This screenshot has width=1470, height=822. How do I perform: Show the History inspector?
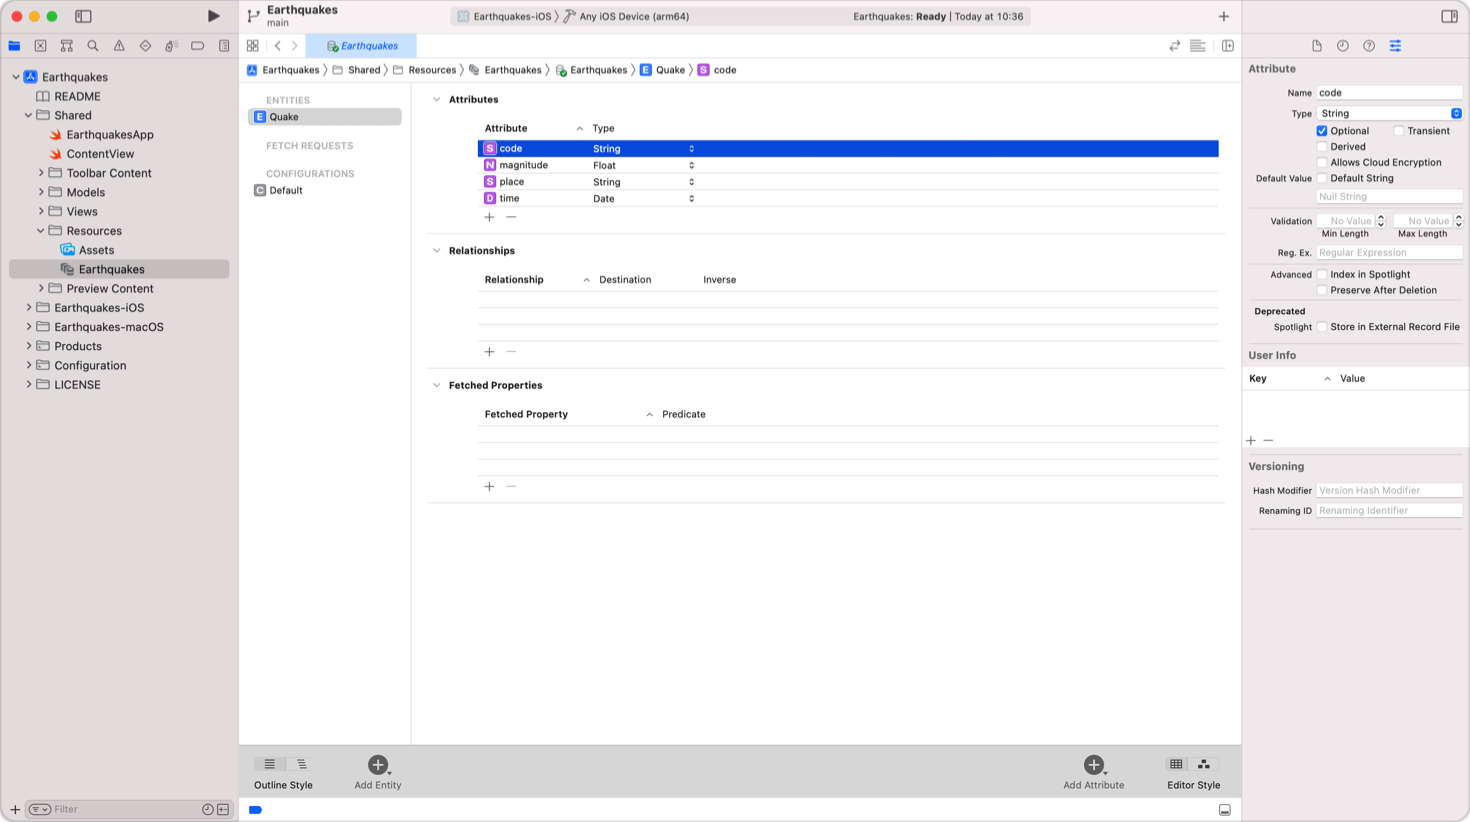(x=1343, y=46)
